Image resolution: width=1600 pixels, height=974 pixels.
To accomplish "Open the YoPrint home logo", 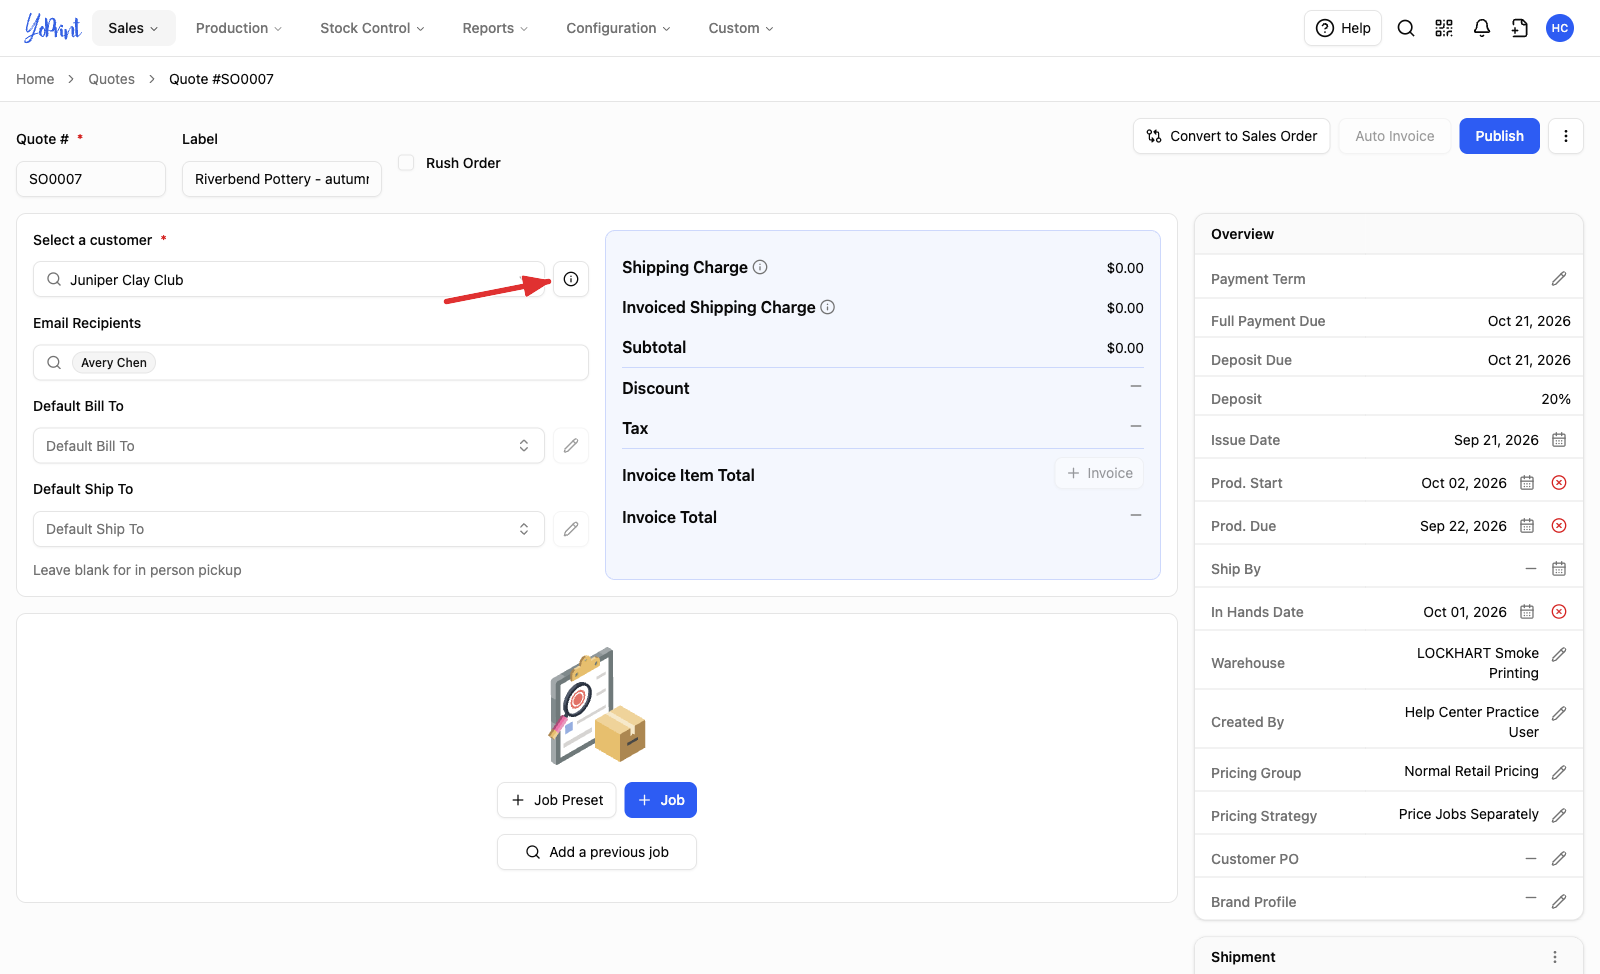I will (52, 28).
